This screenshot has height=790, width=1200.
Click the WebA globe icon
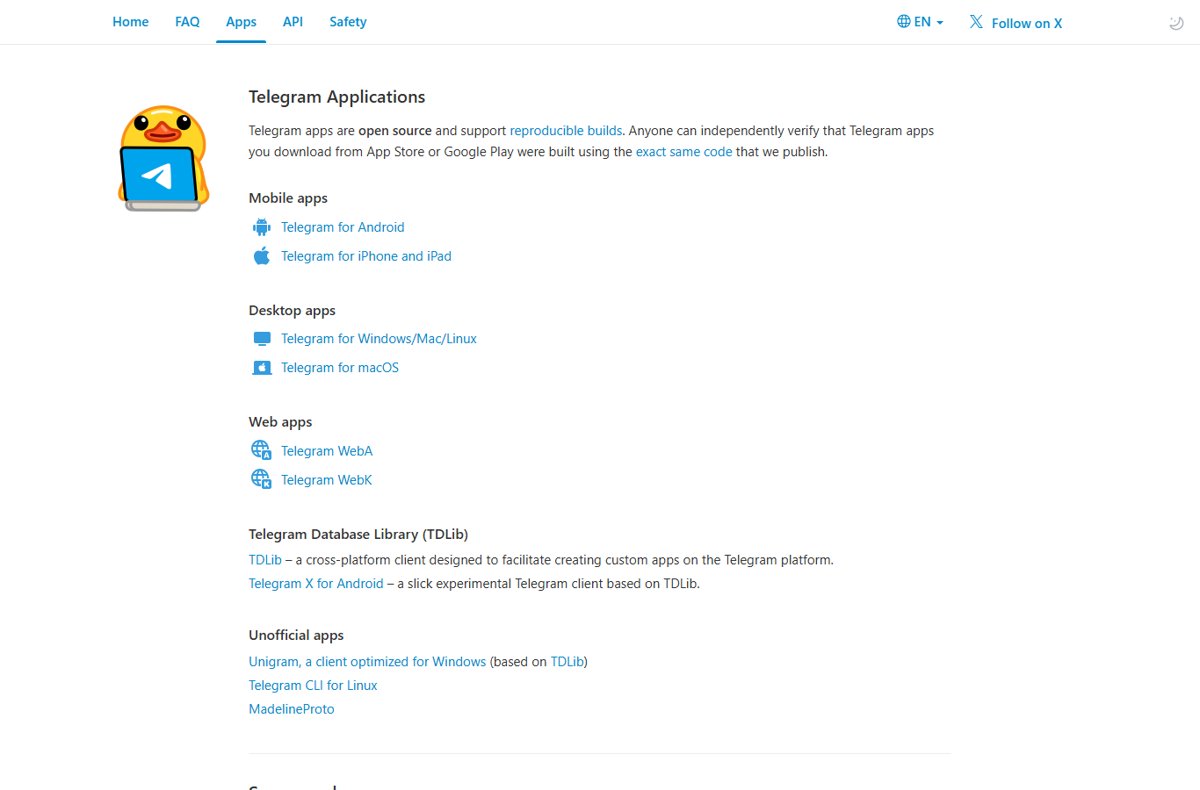[x=261, y=451]
